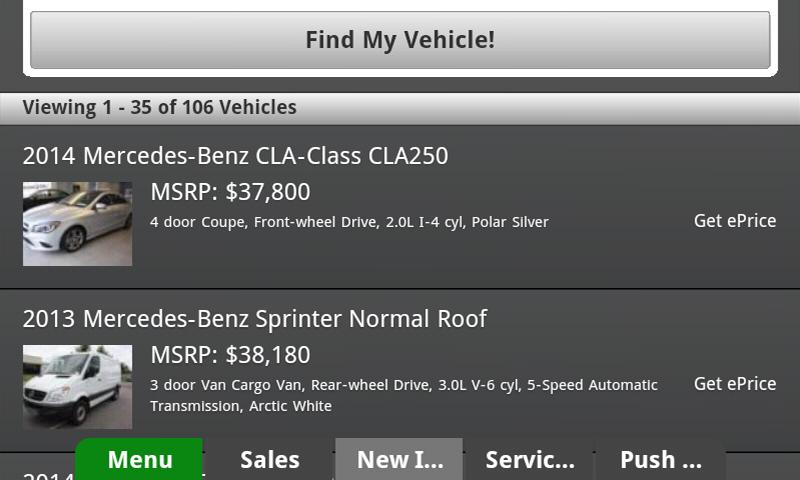Viewport: 800px width, 480px height.
Task: Get ePrice for the Sprinter Normal Roof
Action: pos(734,384)
